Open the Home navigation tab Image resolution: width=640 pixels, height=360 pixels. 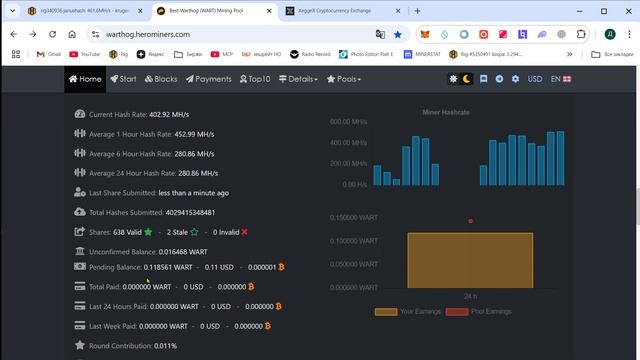[x=85, y=79]
